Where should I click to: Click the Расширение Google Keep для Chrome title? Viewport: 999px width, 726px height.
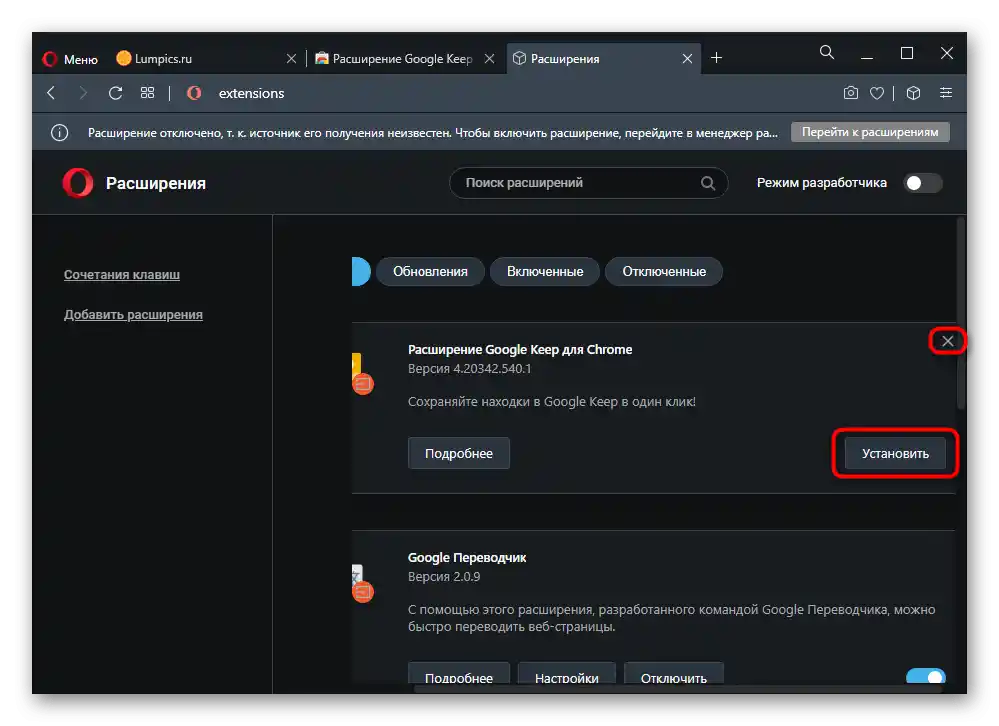[x=520, y=350]
